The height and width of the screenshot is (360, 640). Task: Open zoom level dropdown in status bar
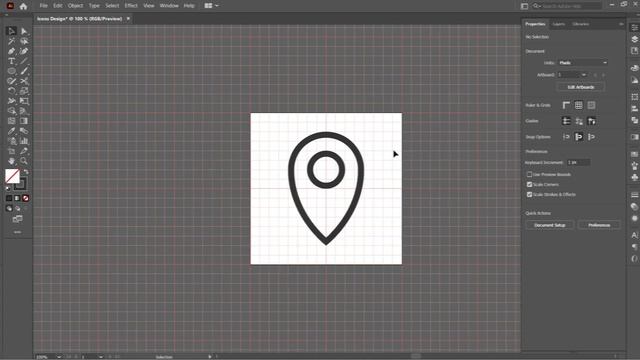click(x=59, y=357)
